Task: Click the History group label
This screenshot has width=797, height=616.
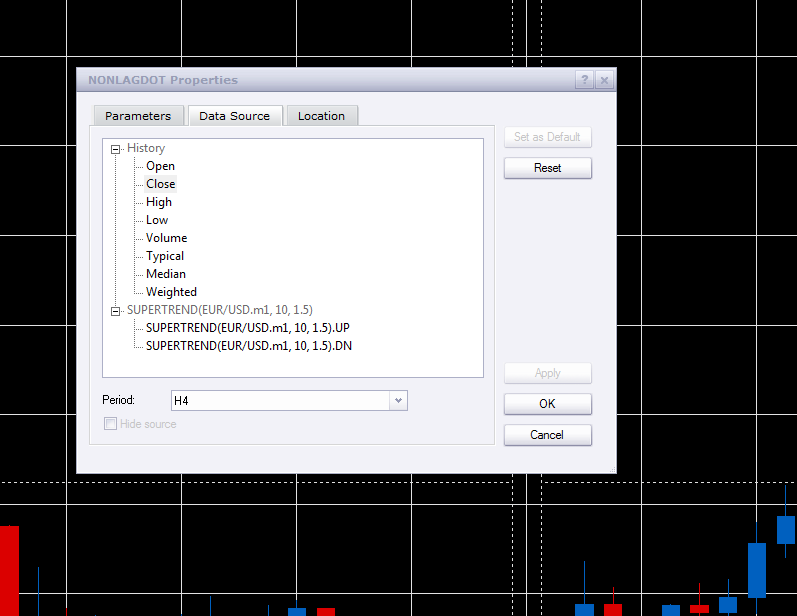Action: pyautogui.click(x=146, y=148)
